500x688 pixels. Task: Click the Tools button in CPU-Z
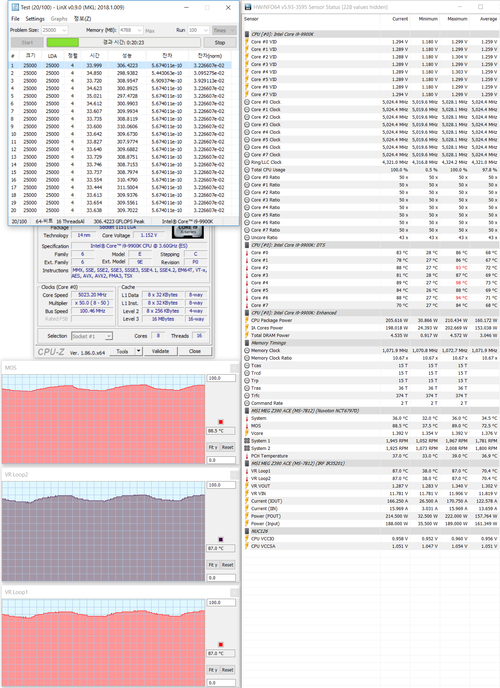(x=122, y=351)
